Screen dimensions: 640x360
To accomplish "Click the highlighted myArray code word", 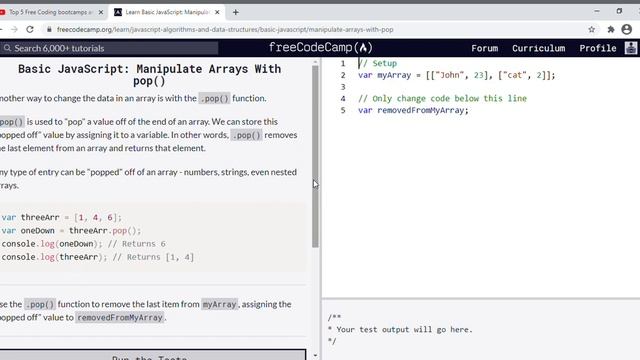I will [220, 304].
